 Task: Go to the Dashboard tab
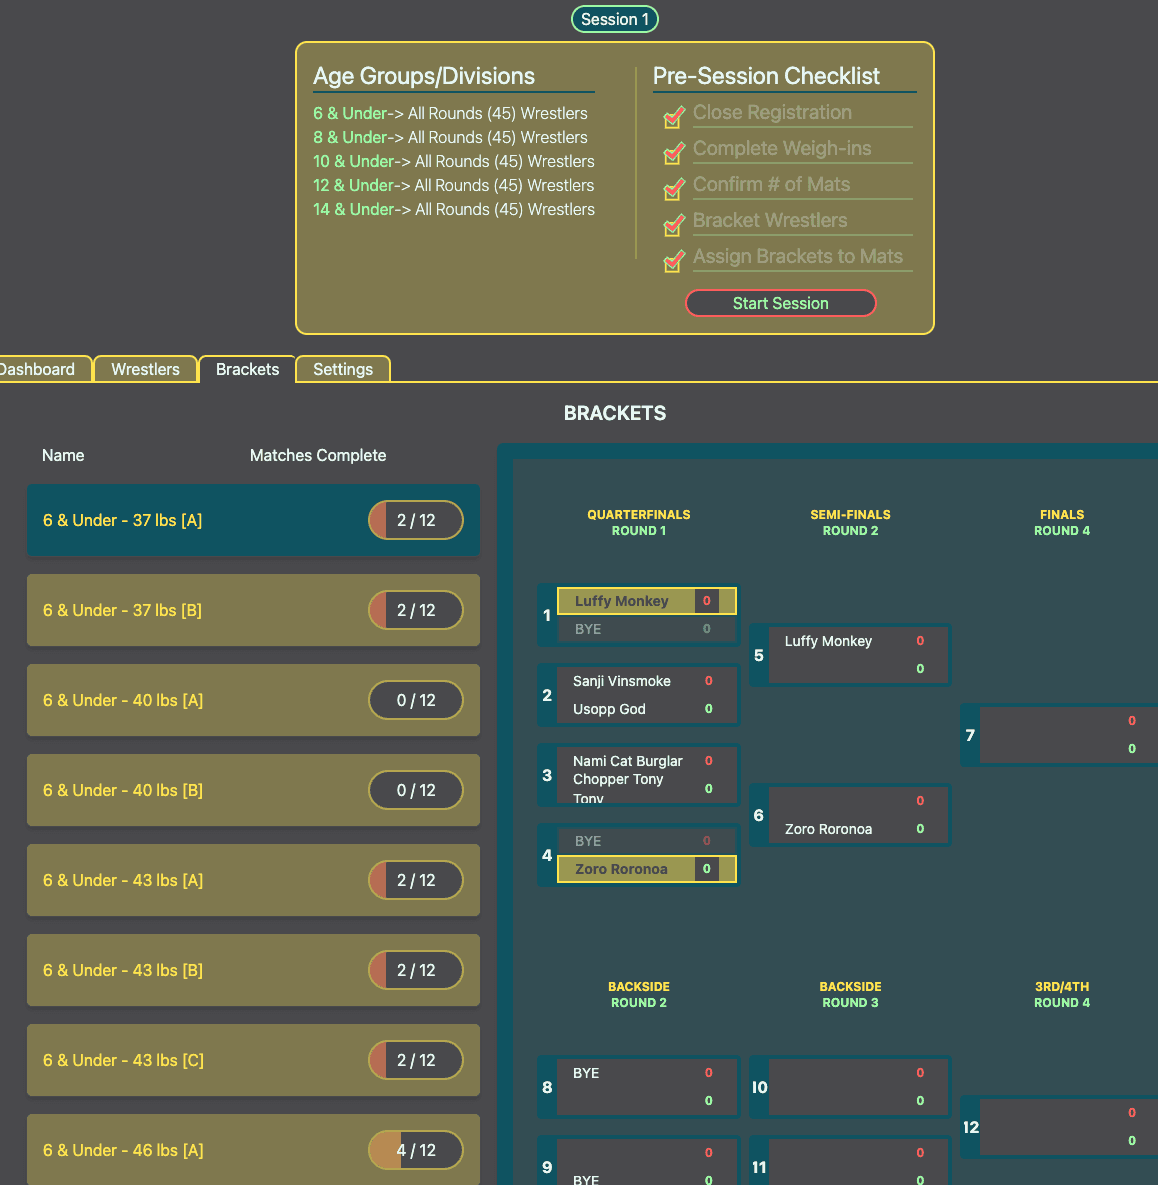coord(38,369)
